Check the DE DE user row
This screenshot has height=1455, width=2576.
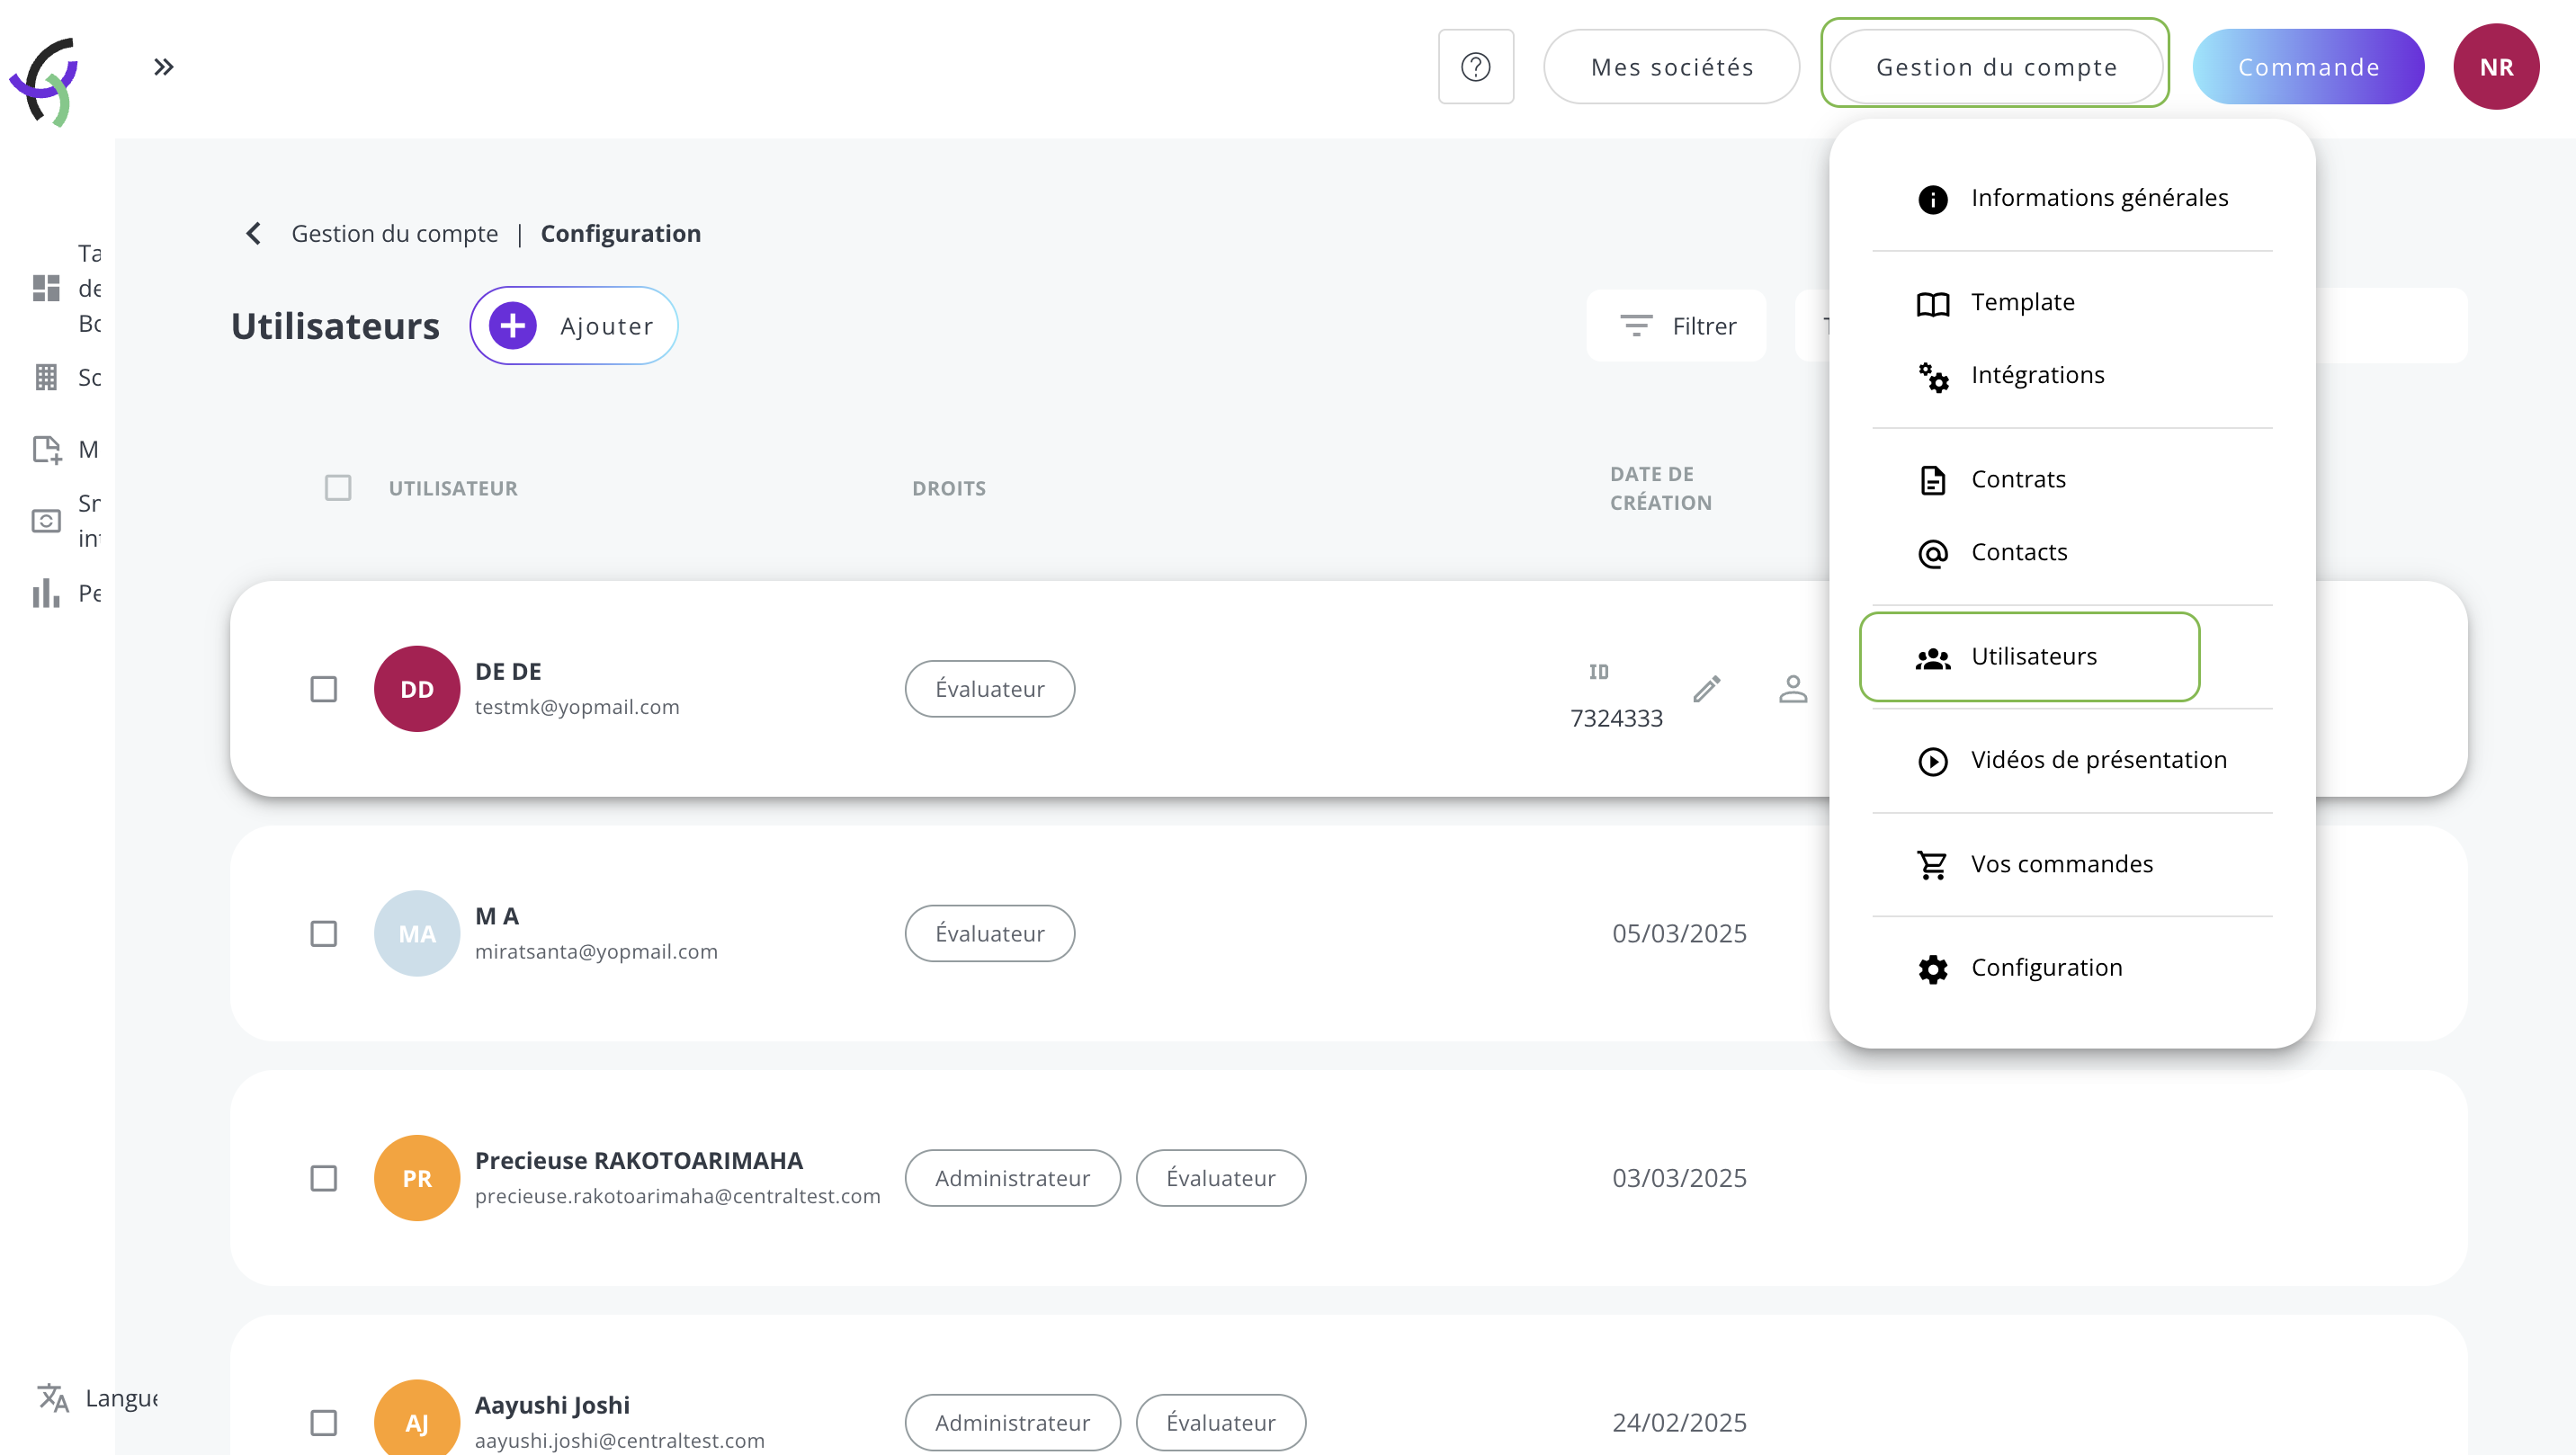point(323,689)
